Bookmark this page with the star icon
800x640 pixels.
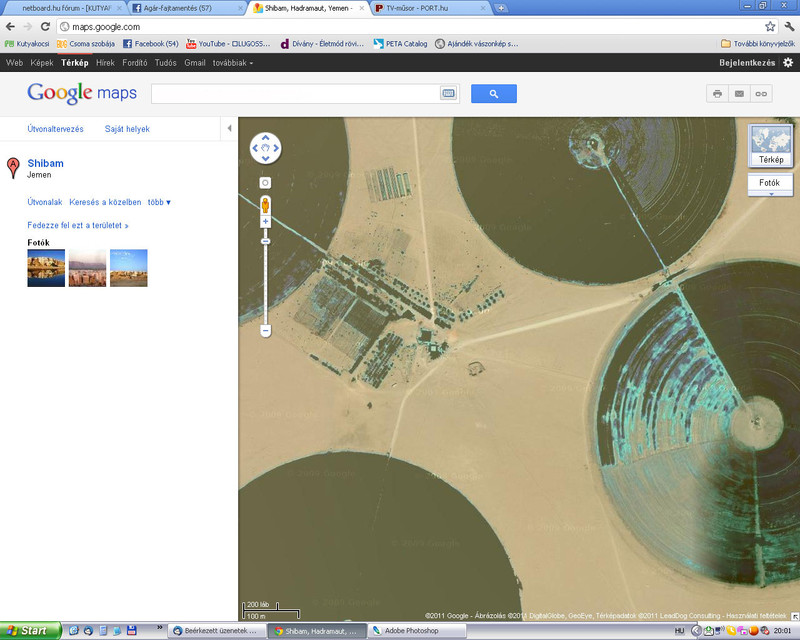pyautogui.click(x=770, y=27)
